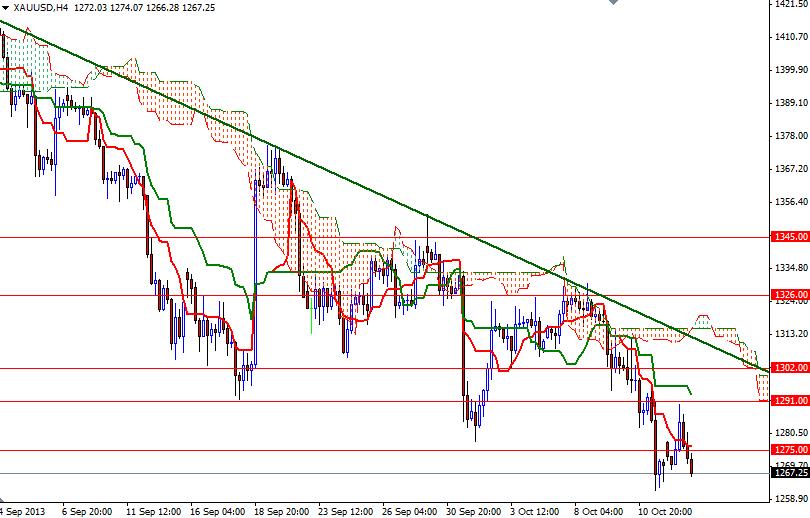Click the 1378.00 value on price axis

tap(791, 136)
